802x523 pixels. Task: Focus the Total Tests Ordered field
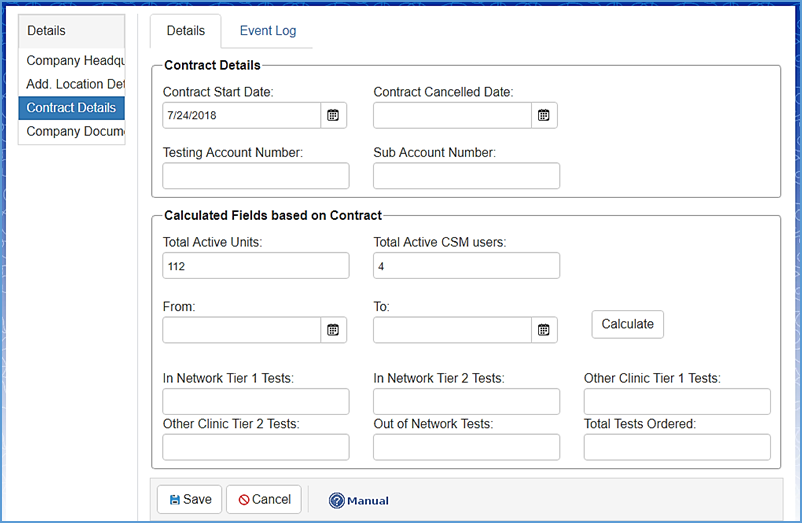[677, 447]
